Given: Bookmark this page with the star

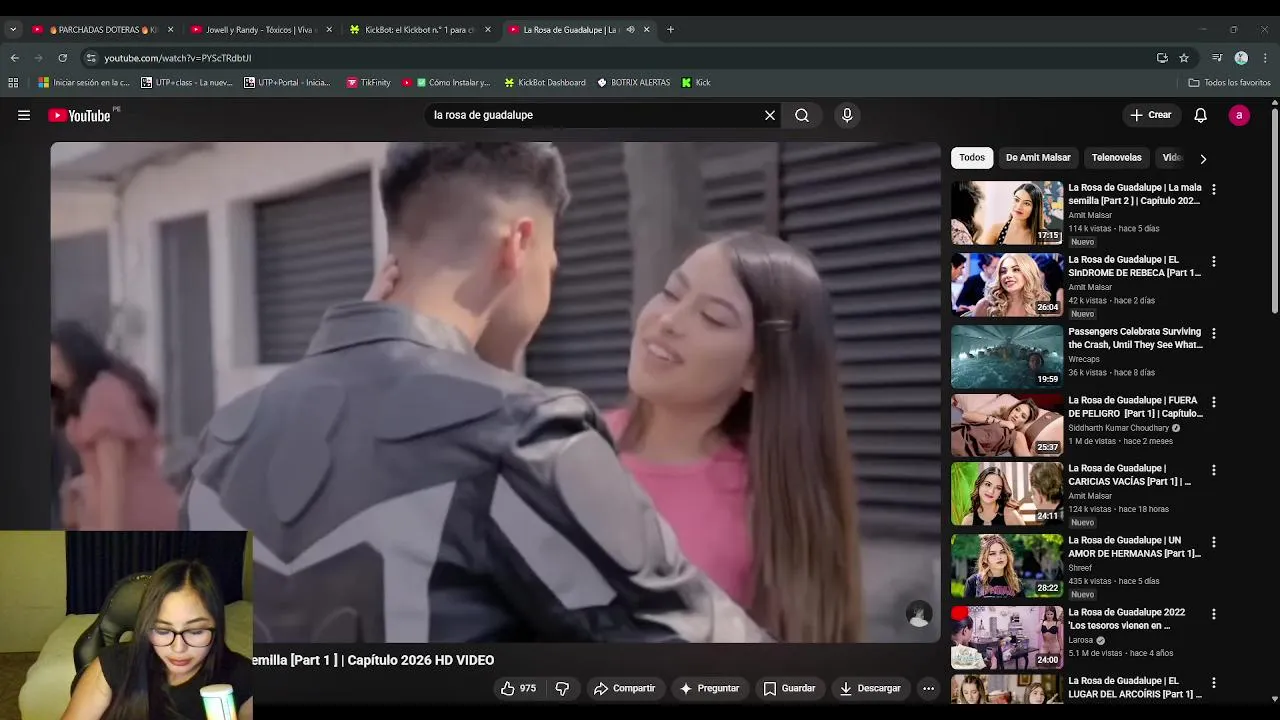Looking at the screenshot, I should (x=1184, y=58).
